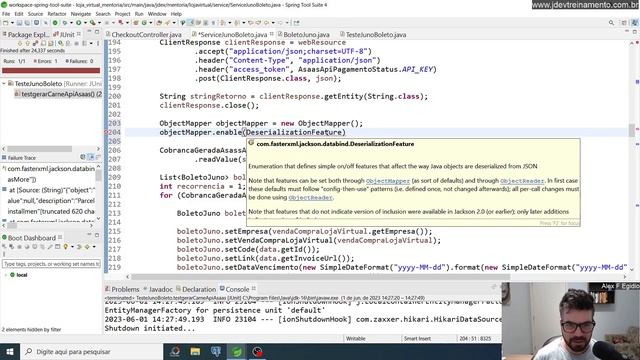The image size is (640, 360).
Task: Open the Project menu
Action: click(122, 14)
